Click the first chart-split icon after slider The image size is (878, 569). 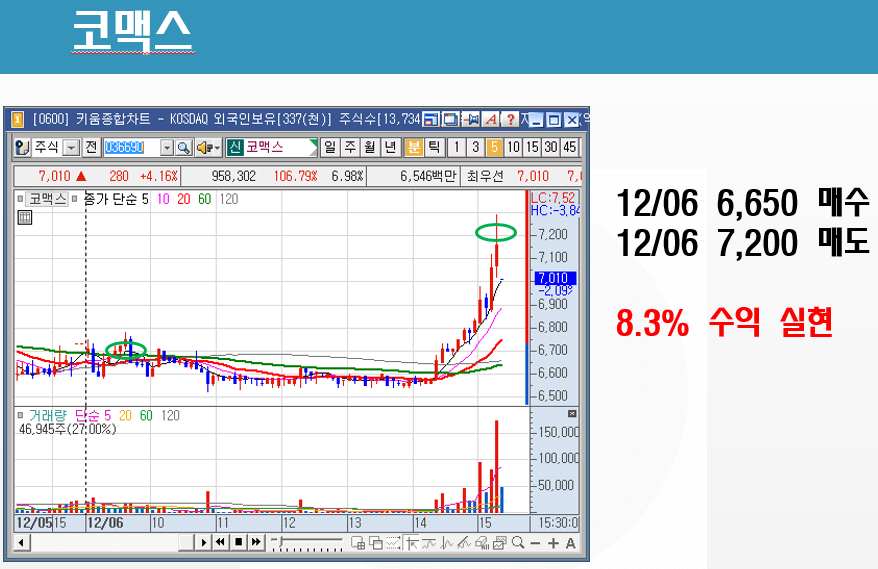358,543
